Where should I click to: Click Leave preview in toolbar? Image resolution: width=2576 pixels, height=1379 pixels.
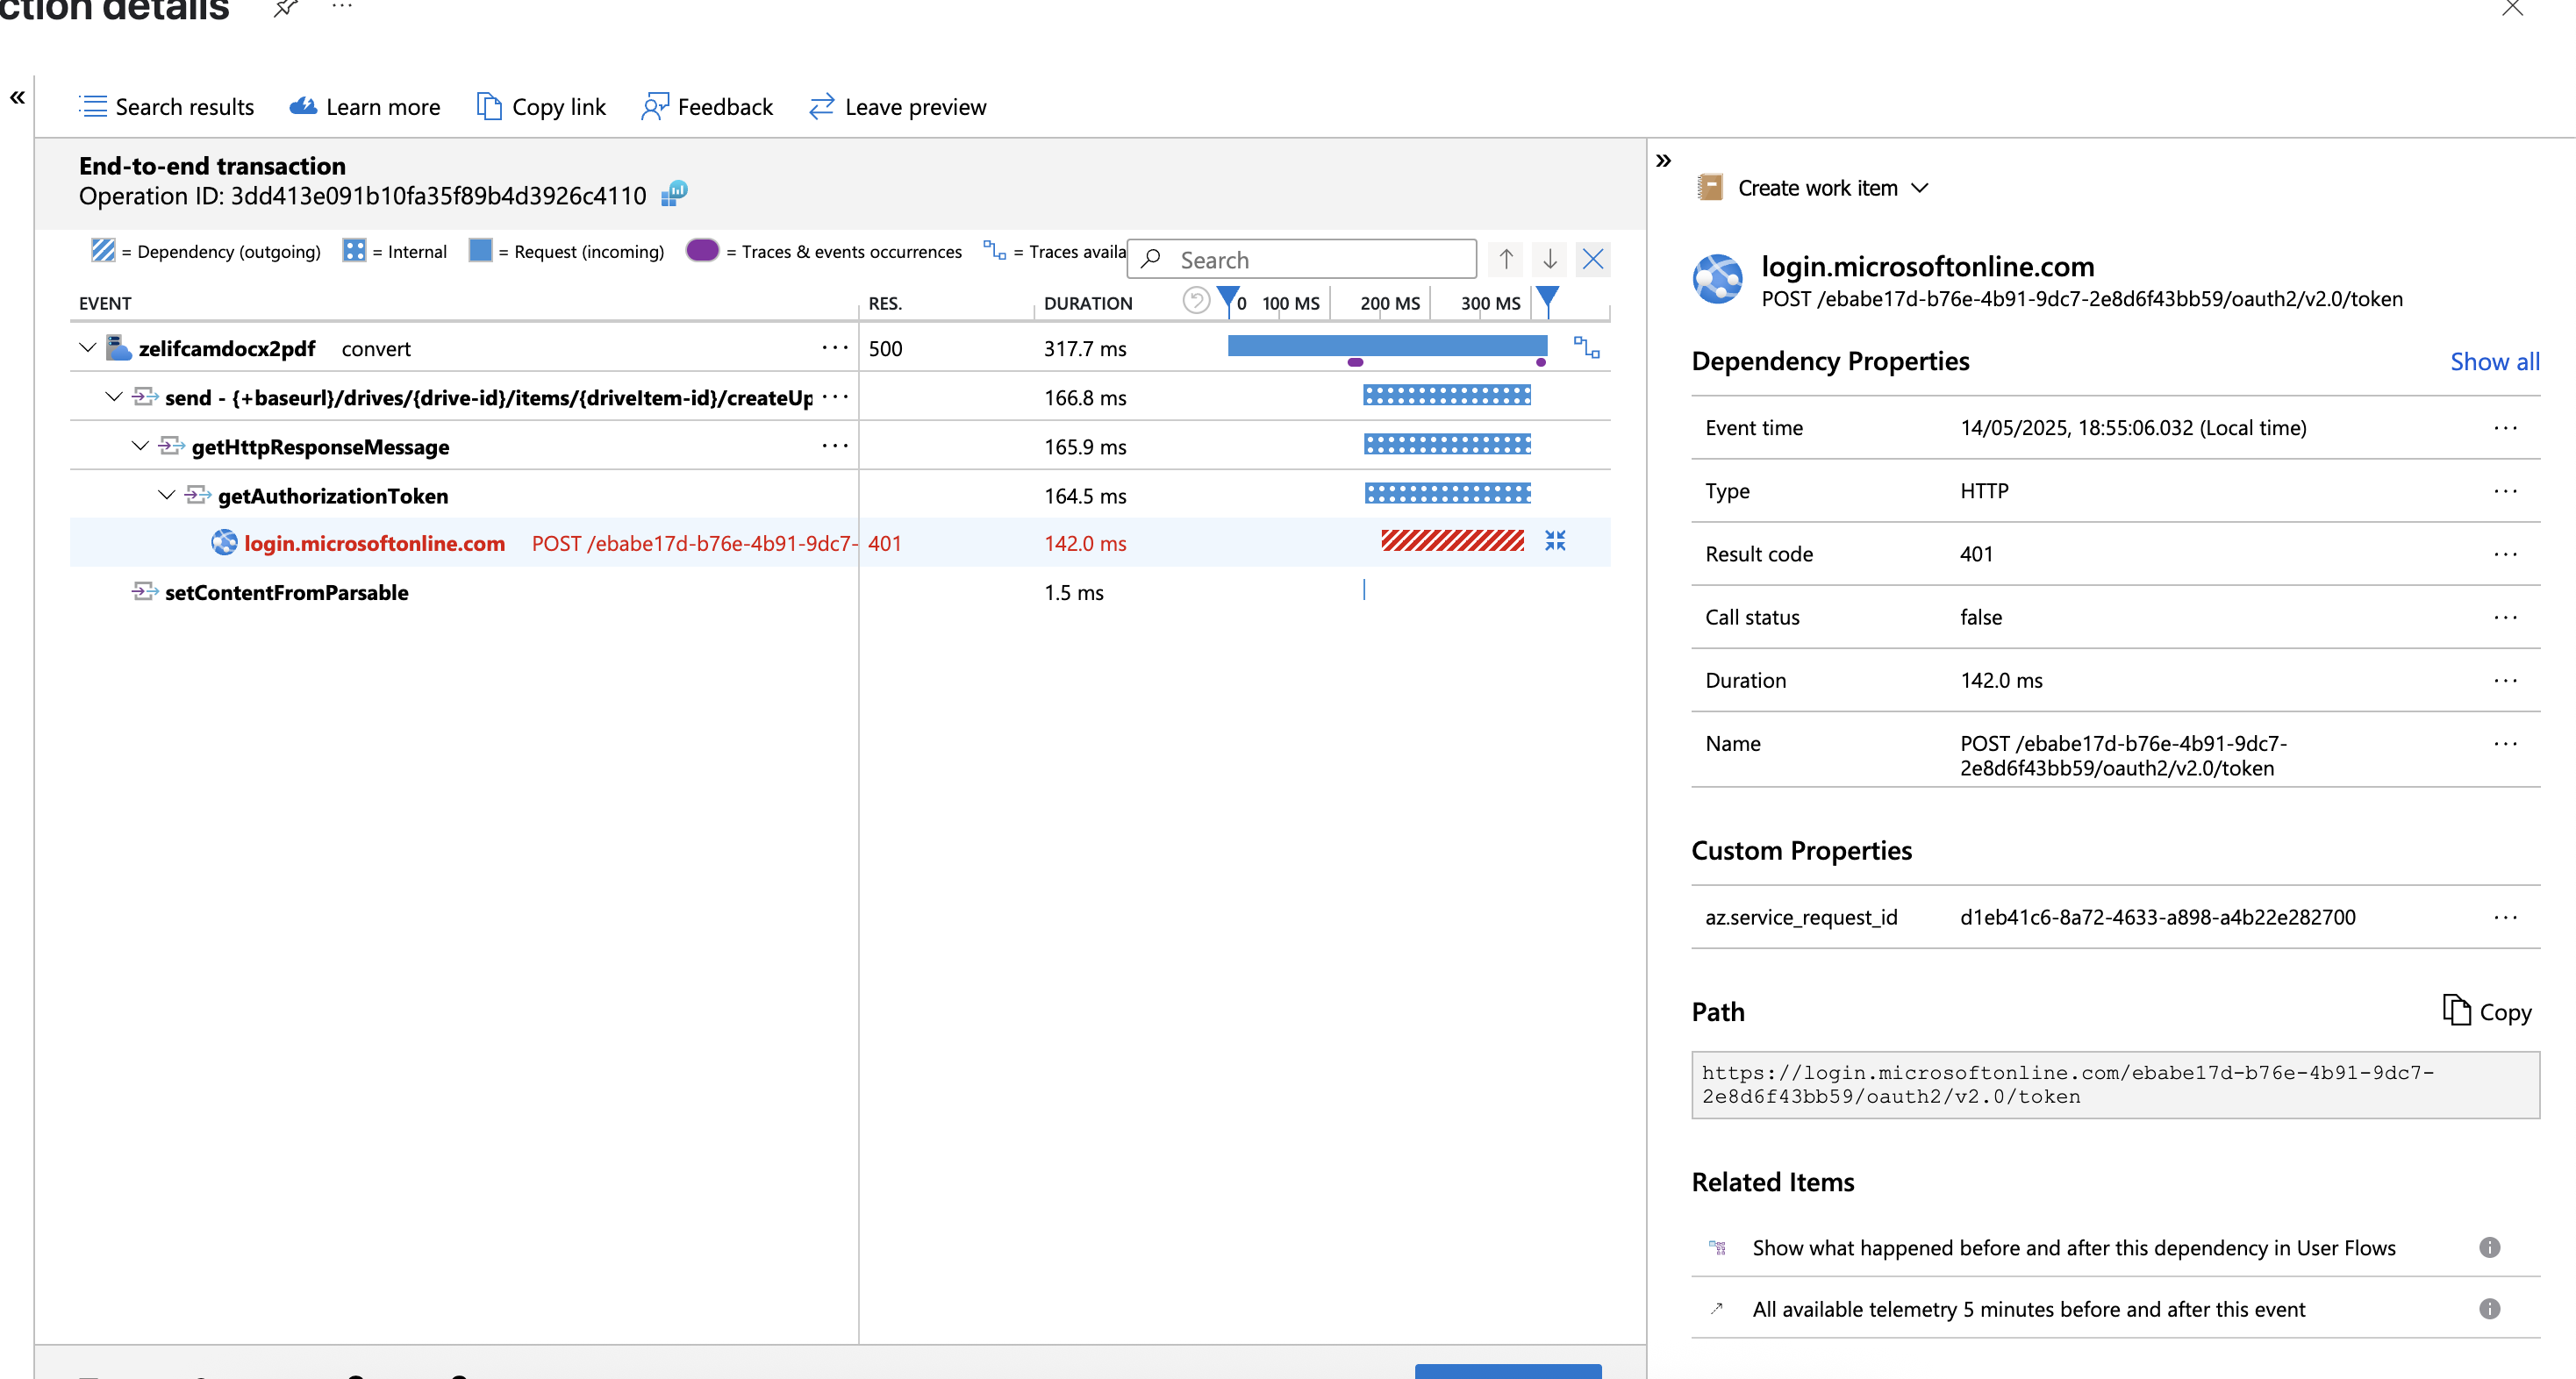pos(897,107)
